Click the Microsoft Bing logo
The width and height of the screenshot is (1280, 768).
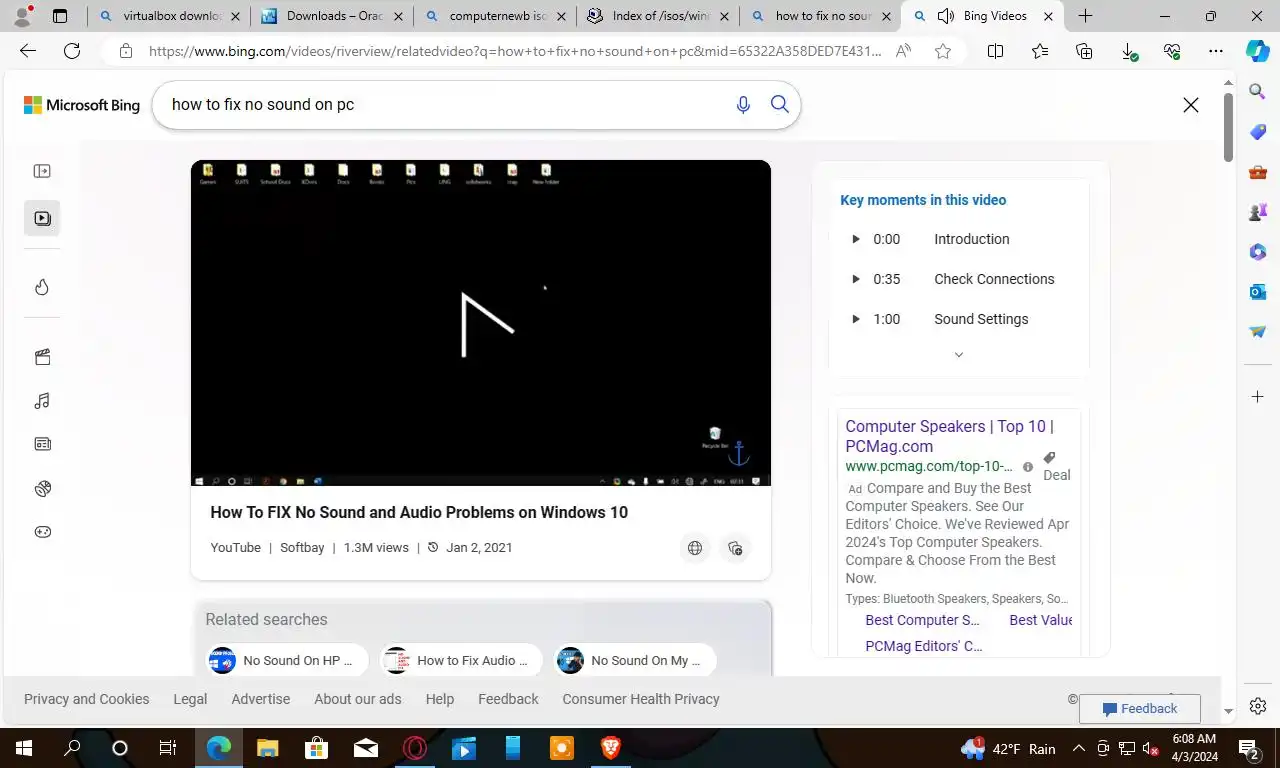click(82, 105)
